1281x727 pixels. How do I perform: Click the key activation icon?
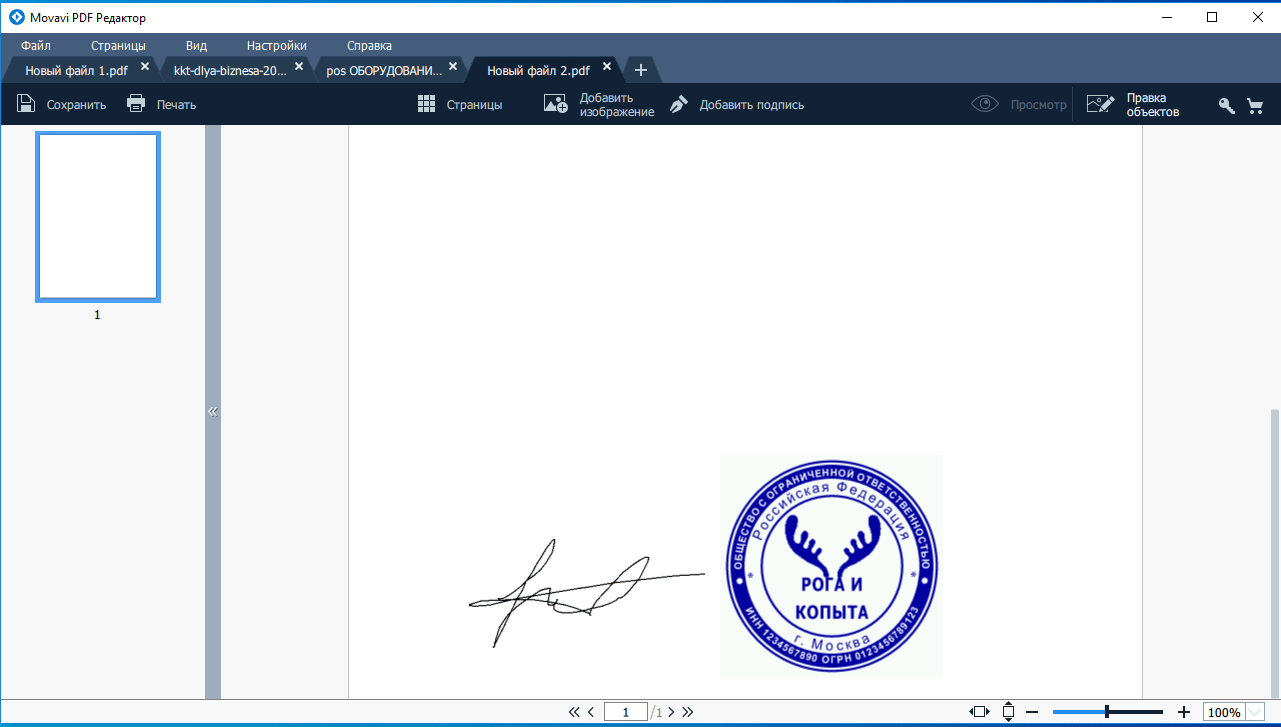click(x=1227, y=105)
